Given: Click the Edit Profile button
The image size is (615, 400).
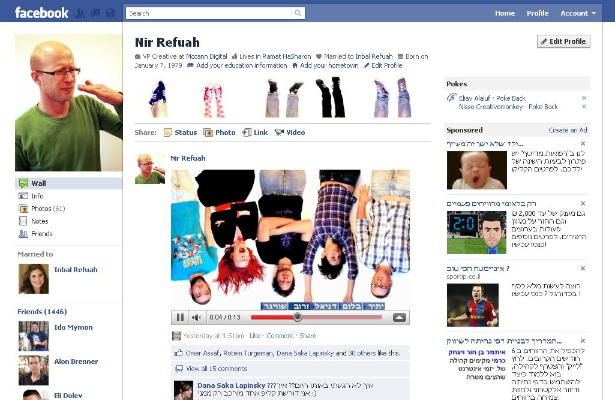Looking at the screenshot, I should click(564, 41).
